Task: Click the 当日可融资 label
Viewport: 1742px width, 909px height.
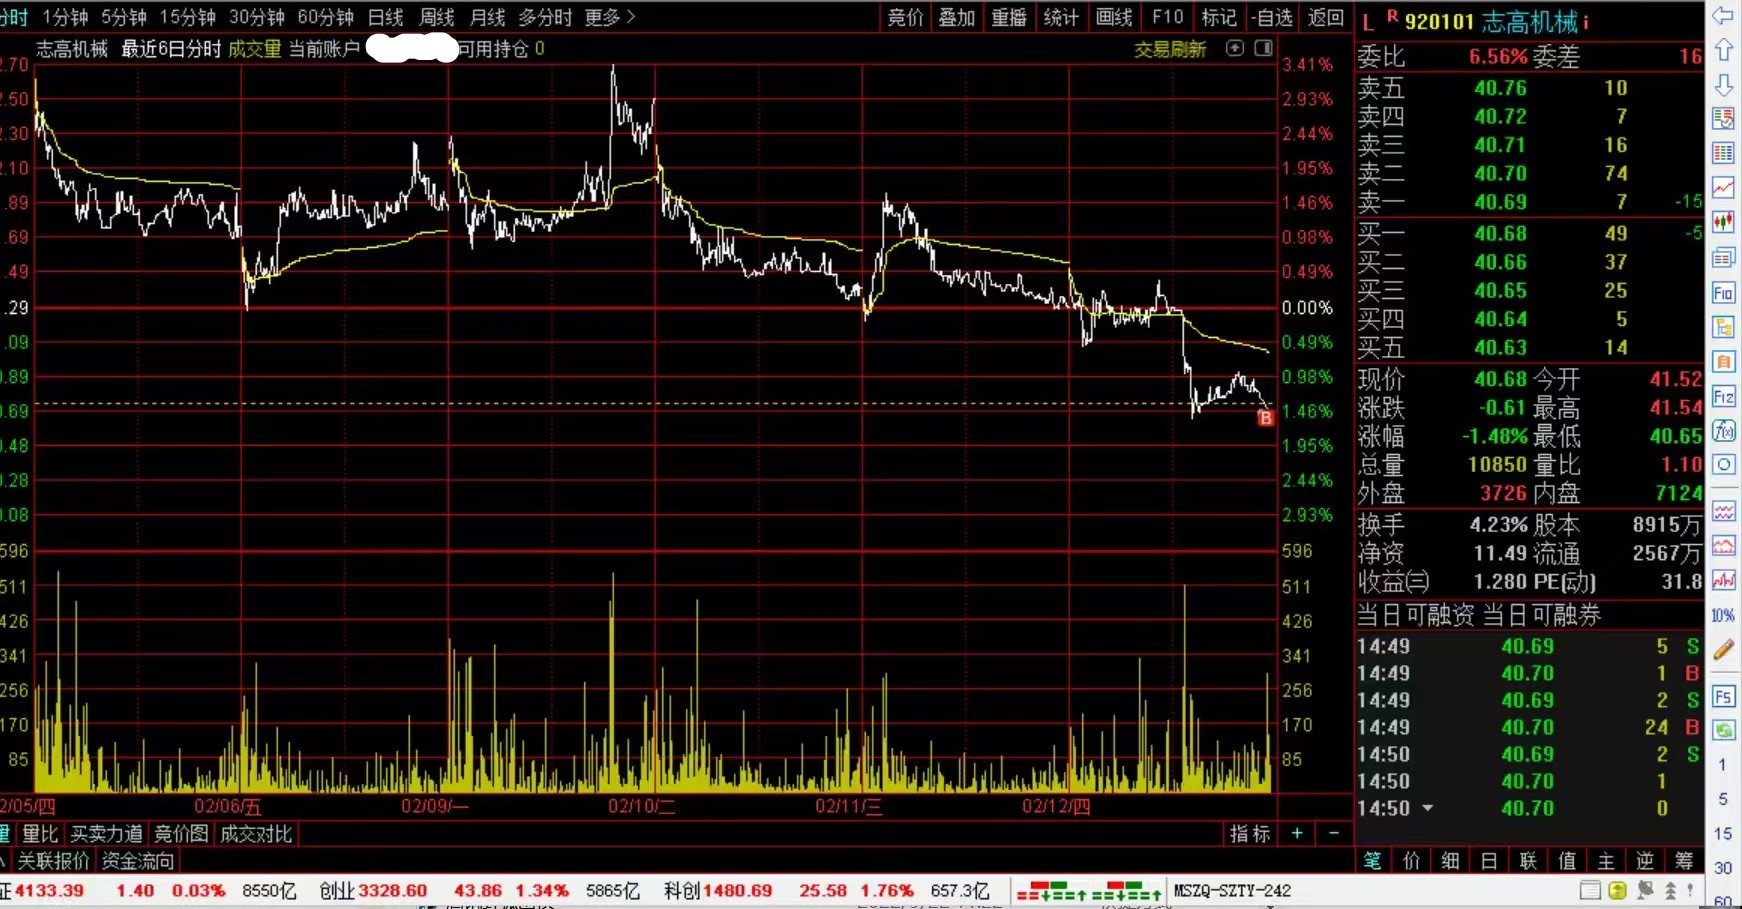Action: 1414,615
